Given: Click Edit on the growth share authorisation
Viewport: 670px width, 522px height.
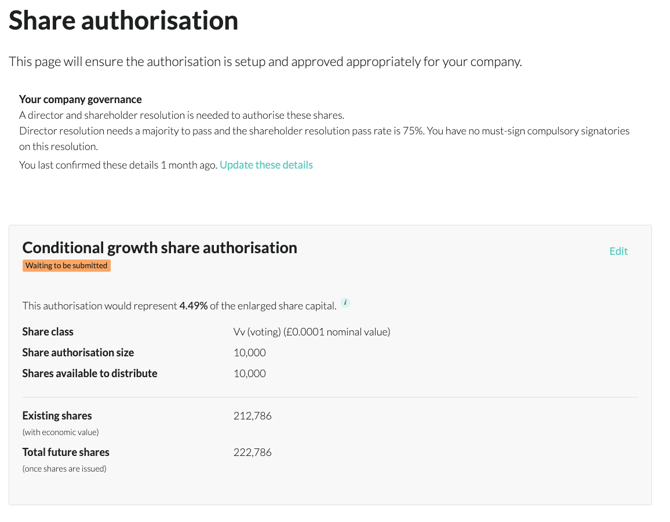Looking at the screenshot, I should [x=618, y=251].
